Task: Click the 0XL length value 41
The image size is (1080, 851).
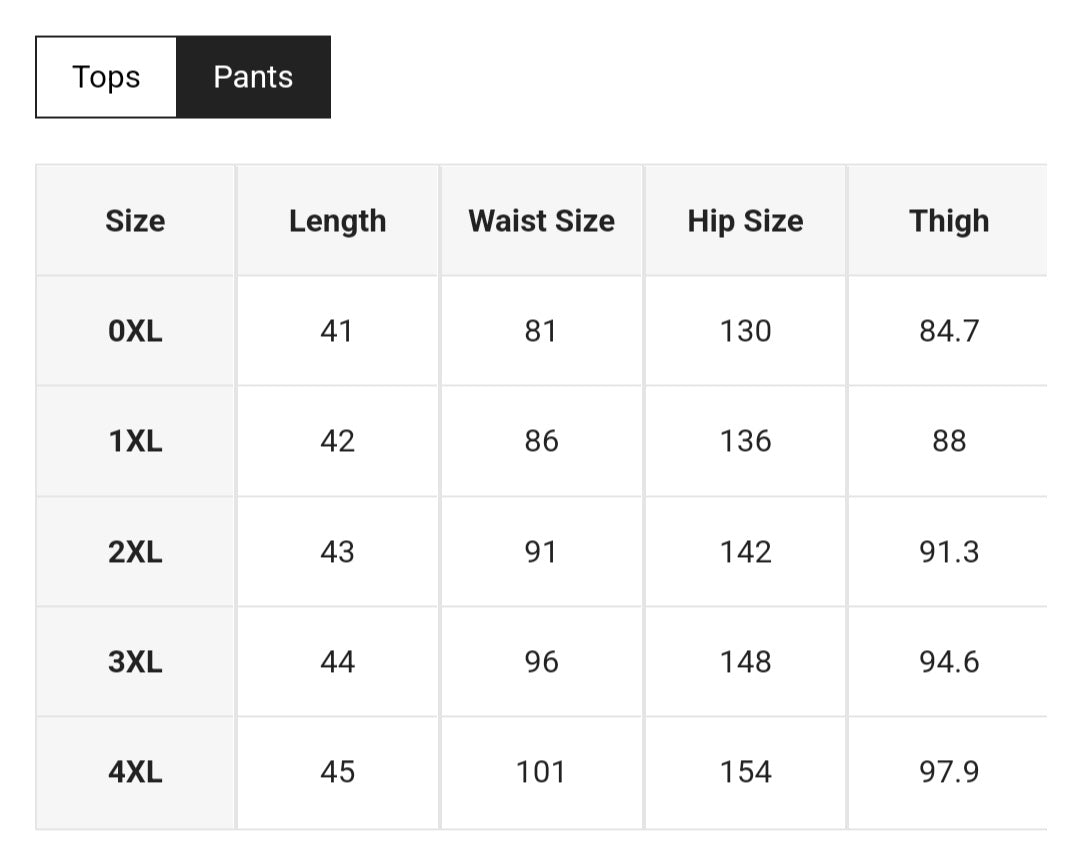Action: pos(337,331)
